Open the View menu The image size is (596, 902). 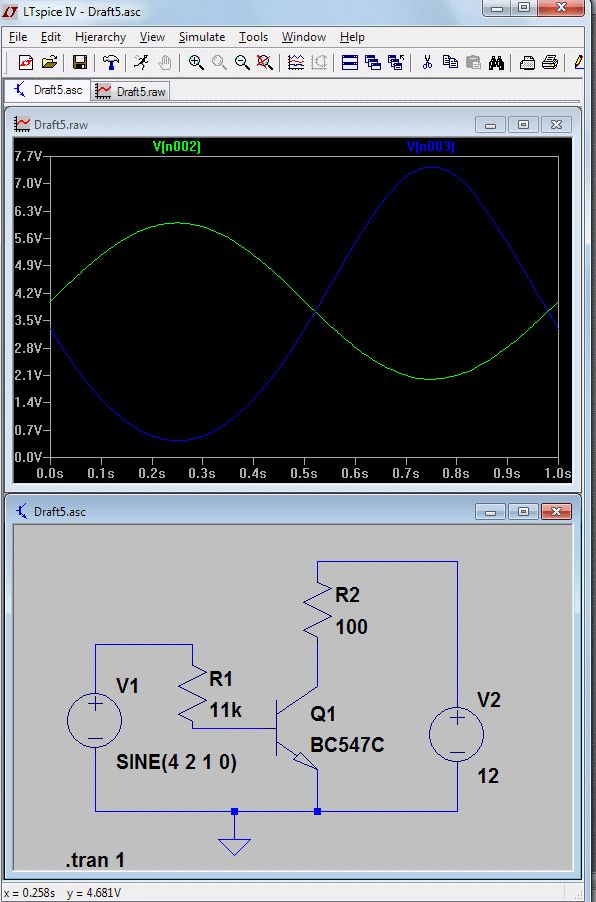[152, 37]
